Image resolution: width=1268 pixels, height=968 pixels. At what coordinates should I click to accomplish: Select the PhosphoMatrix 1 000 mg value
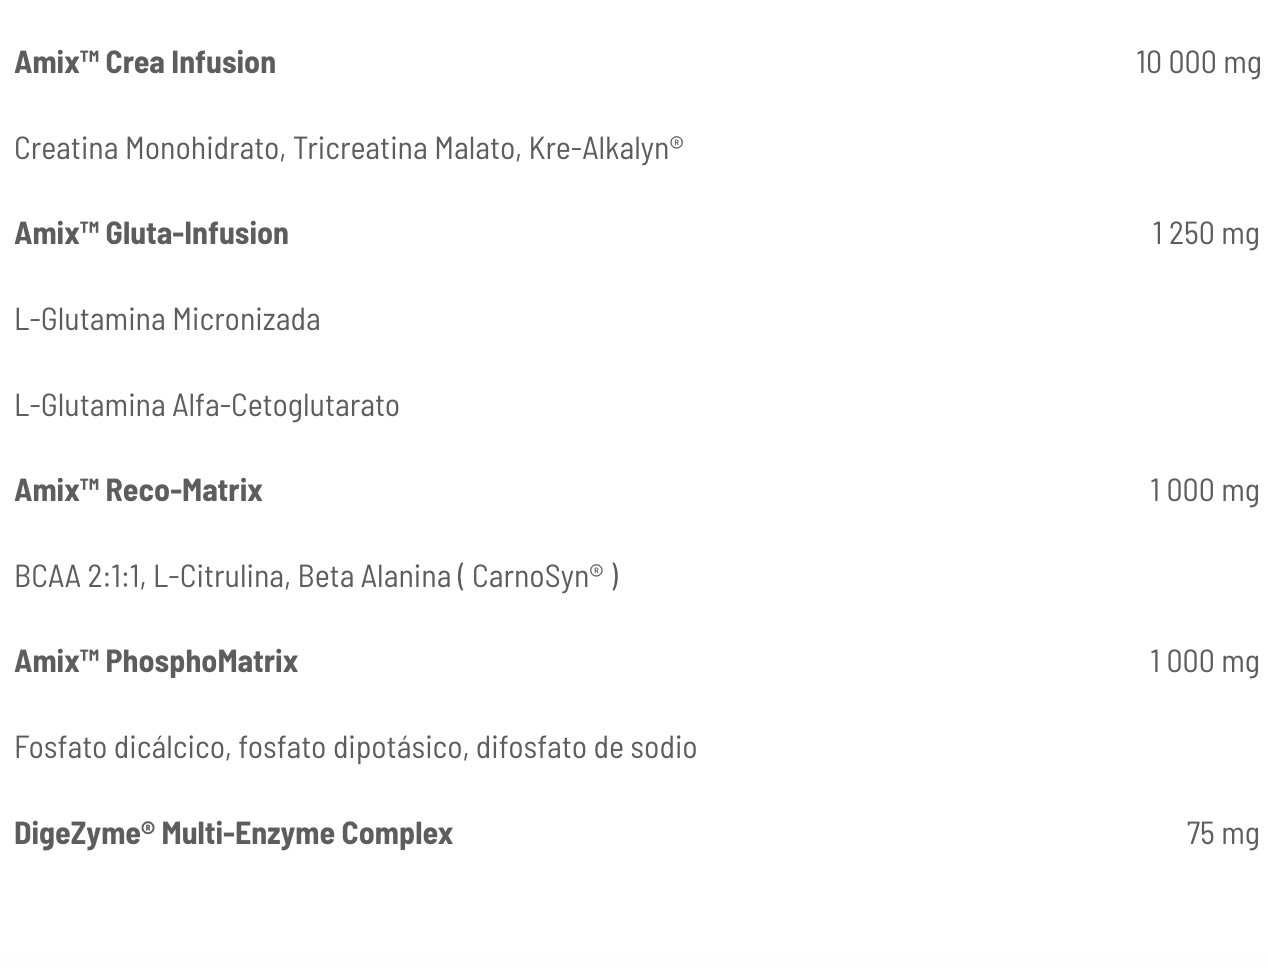[x=1204, y=661]
